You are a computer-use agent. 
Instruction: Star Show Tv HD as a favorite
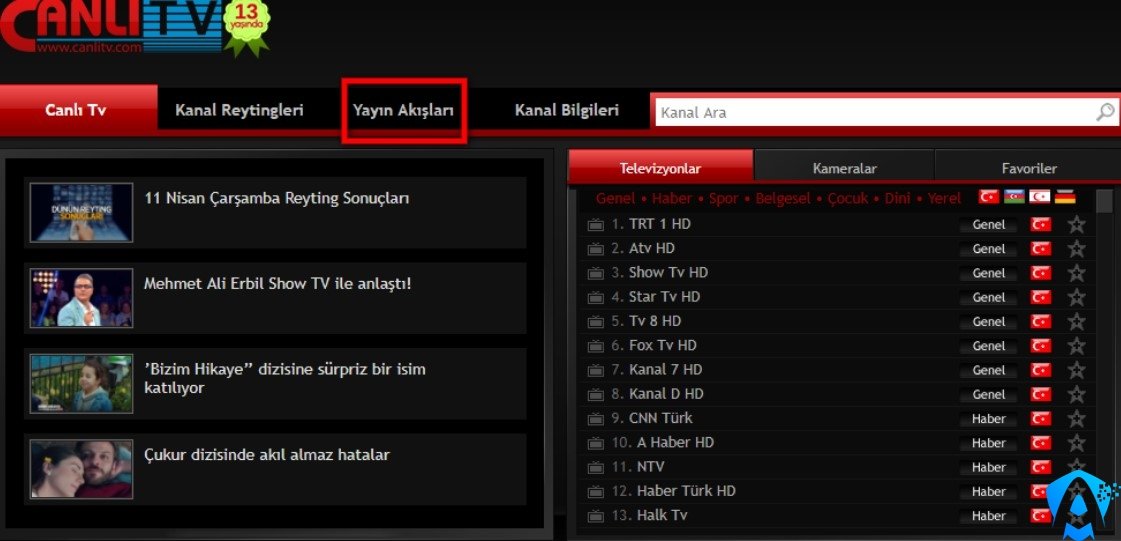pos(1076,273)
